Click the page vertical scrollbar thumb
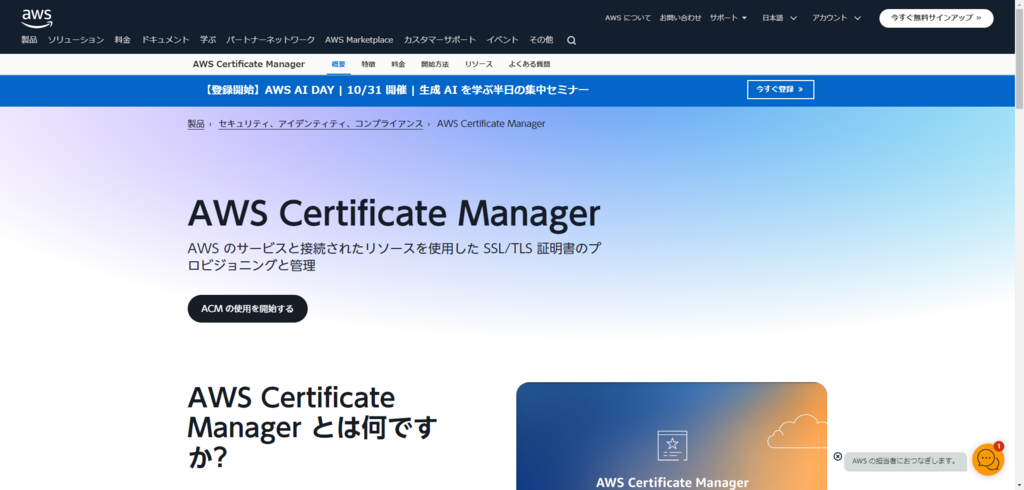This screenshot has height=490, width=1024. pos(1019,59)
